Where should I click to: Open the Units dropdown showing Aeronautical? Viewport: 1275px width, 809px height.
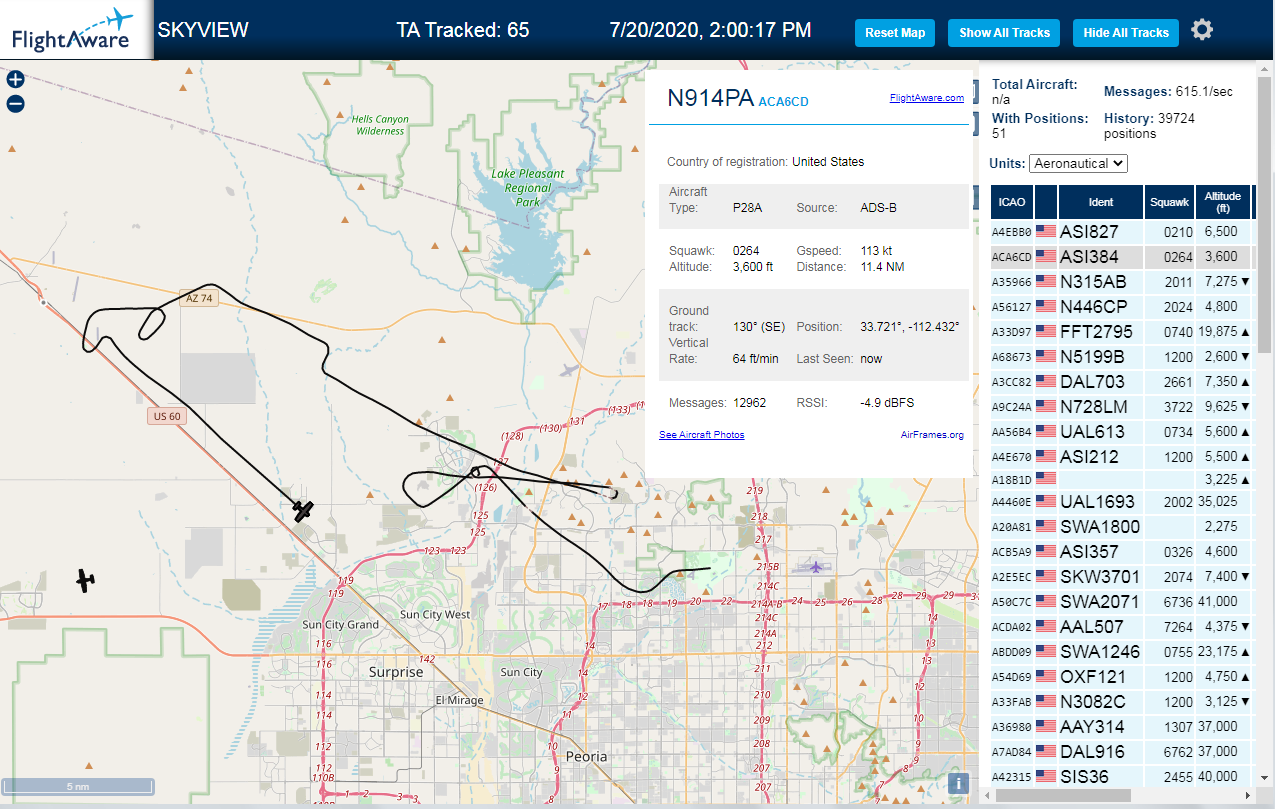[x=1078, y=163]
